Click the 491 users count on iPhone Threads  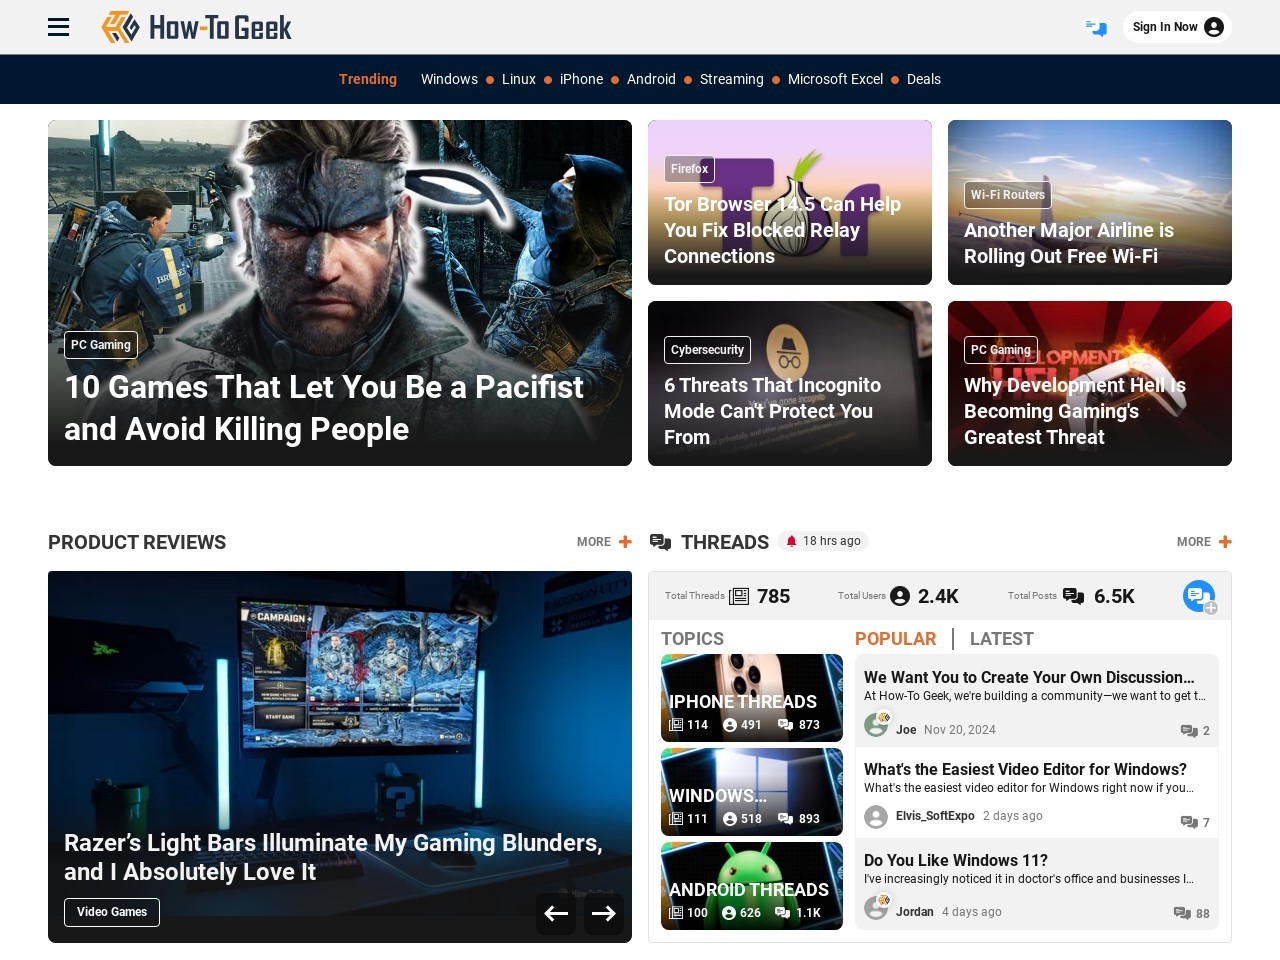click(742, 725)
